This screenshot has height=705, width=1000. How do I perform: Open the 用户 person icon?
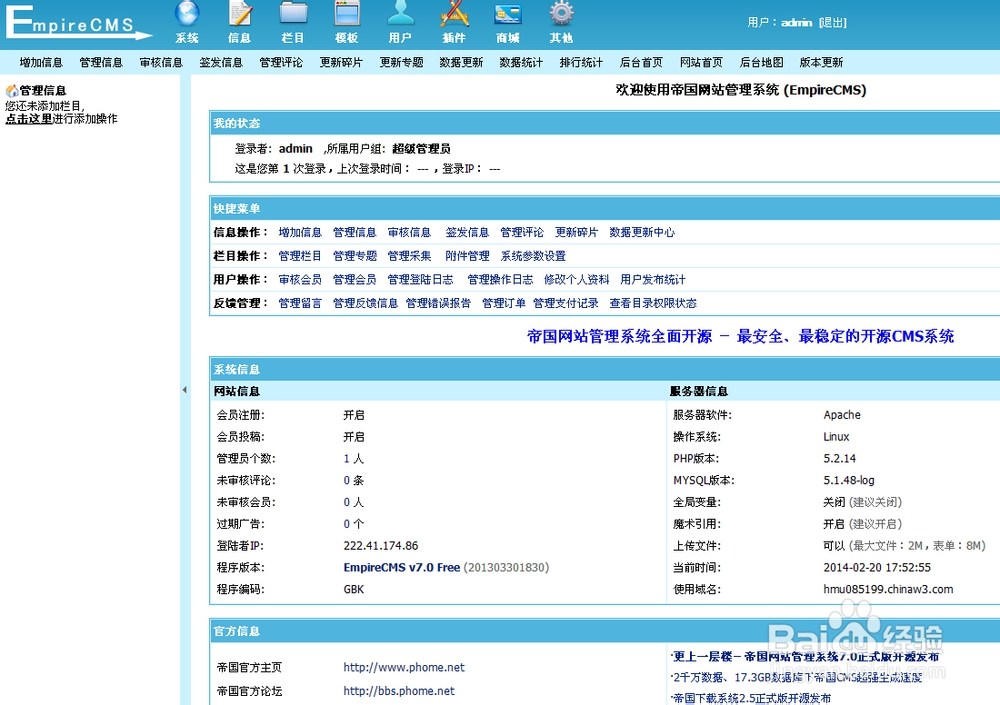point(401,13)
